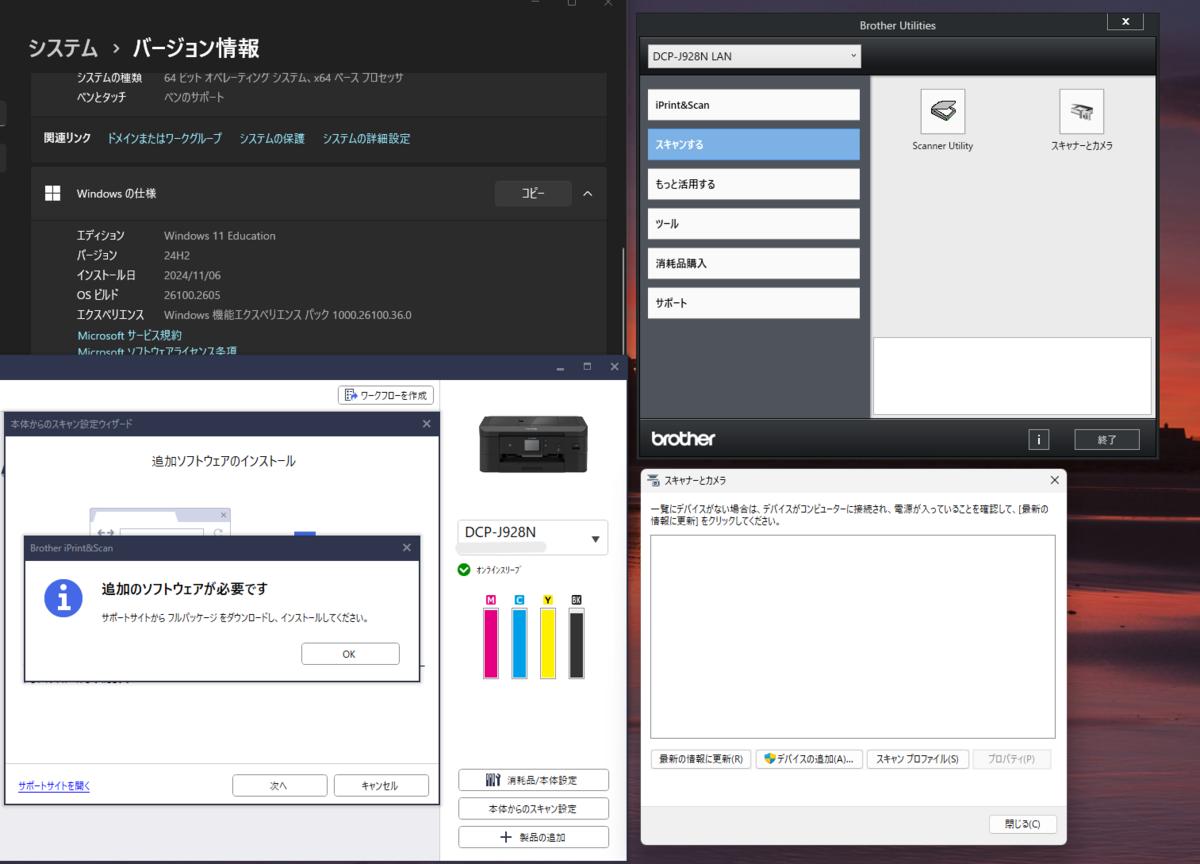The image size is (1200, 864).
Task: Click 終了 button in Brother Utilities
Action: tap(1107, 439)
